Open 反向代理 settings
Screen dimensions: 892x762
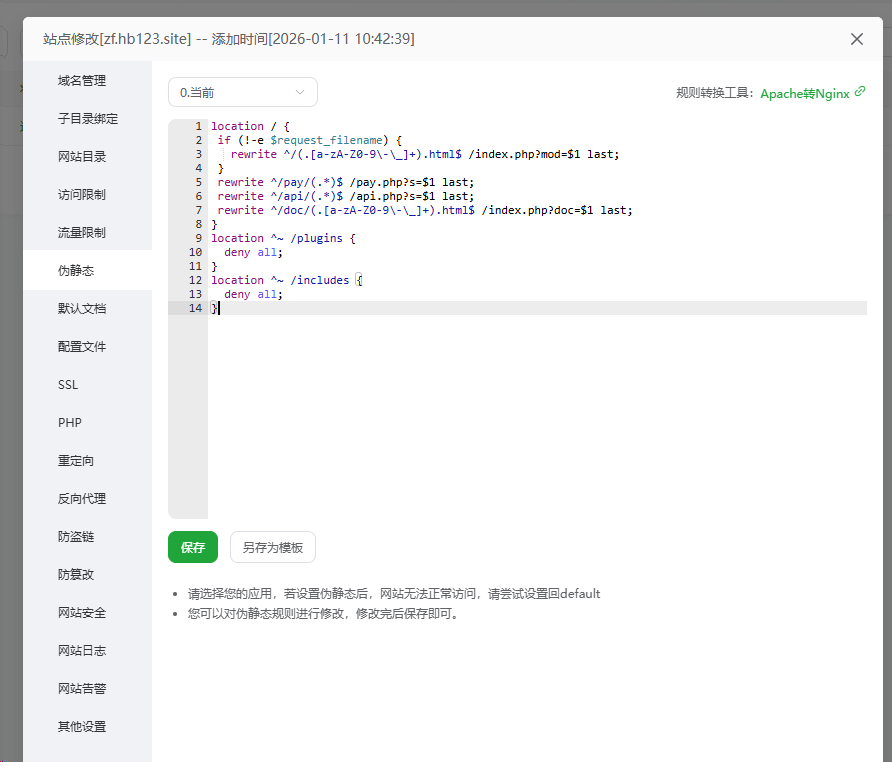click(x=82, y=499)
